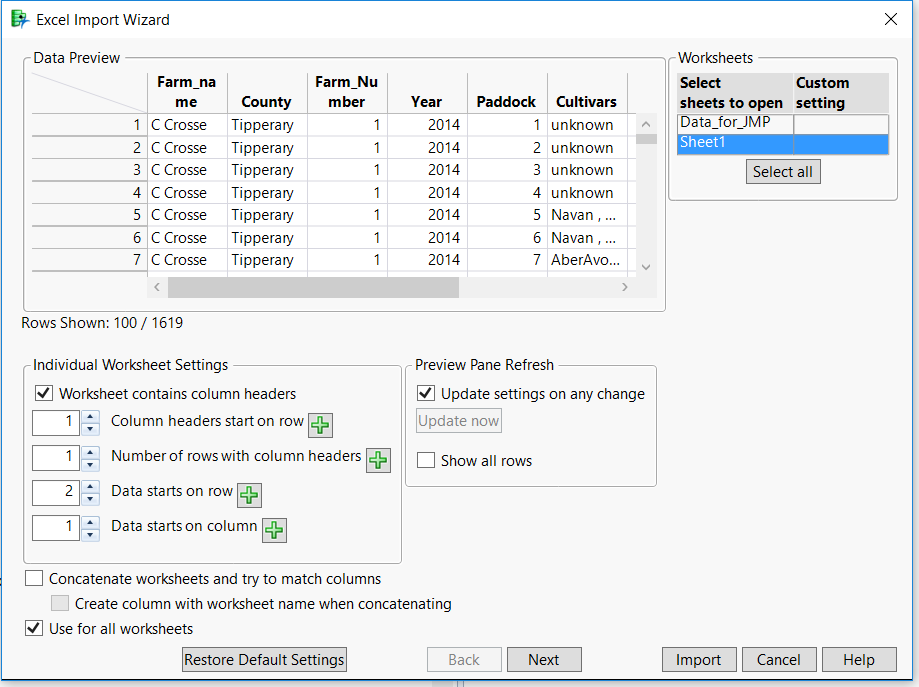Click green plus next to Data starts on row
The image size is (919, 687).
(x=249, y=495)
